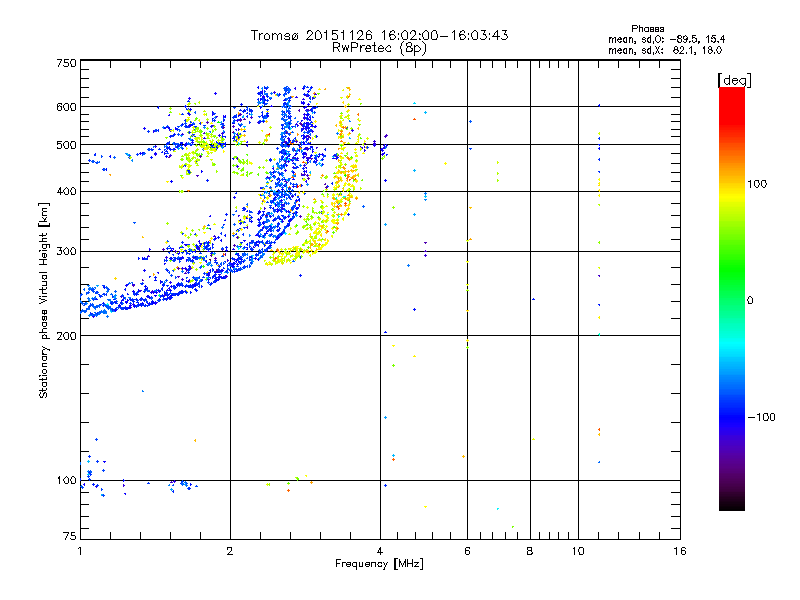The width and height of the screenshot is (800, 600).
Task: Click the colorbar label '100'
Action: 757,184
